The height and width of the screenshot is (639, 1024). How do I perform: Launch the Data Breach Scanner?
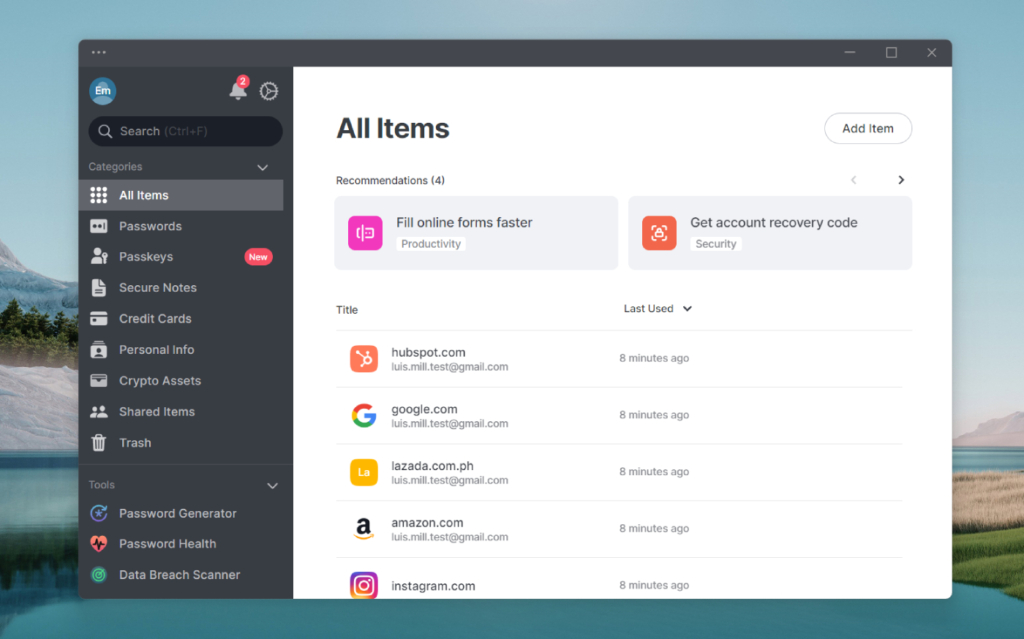tap(179, 575)
